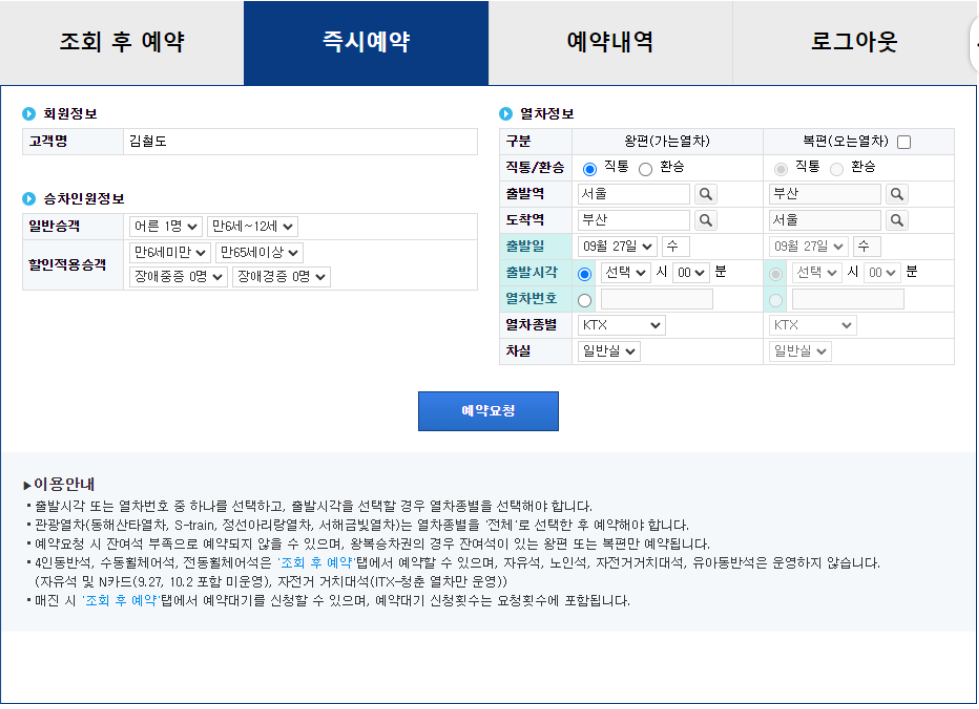Click the 이용안내 heading text
979x709 pixels.
[64, 484]
